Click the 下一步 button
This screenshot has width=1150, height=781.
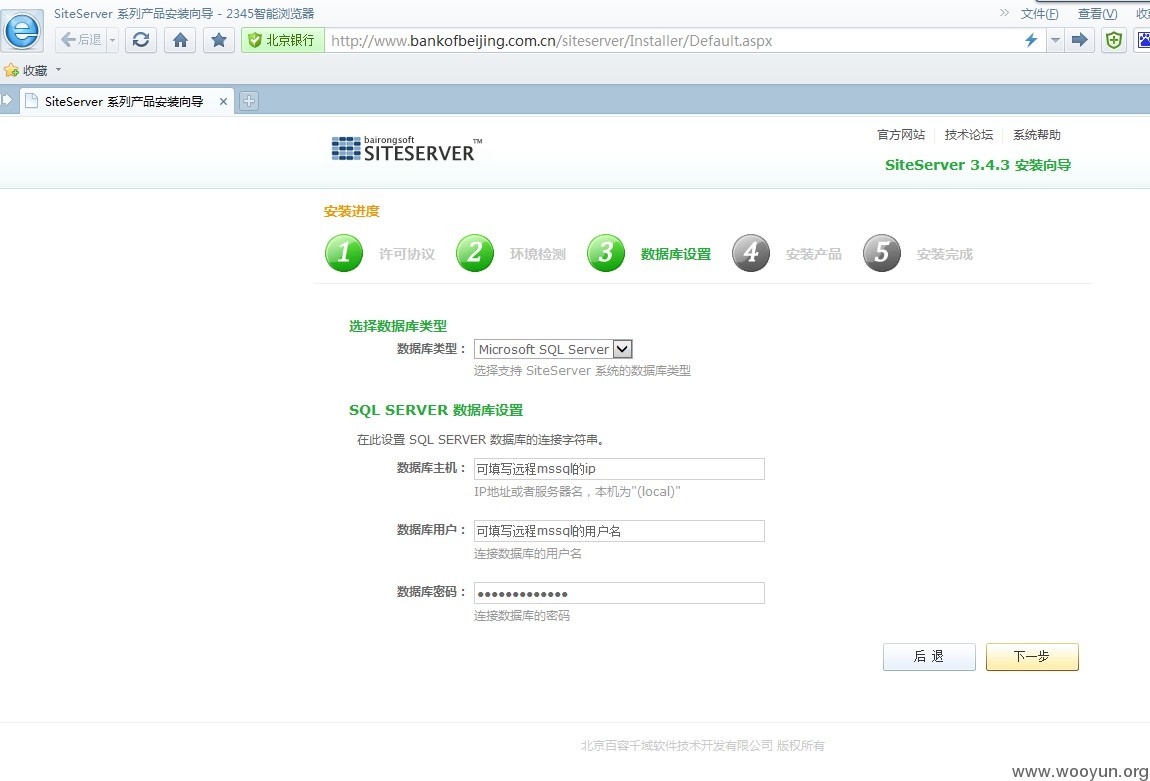tap(1032, 656)
